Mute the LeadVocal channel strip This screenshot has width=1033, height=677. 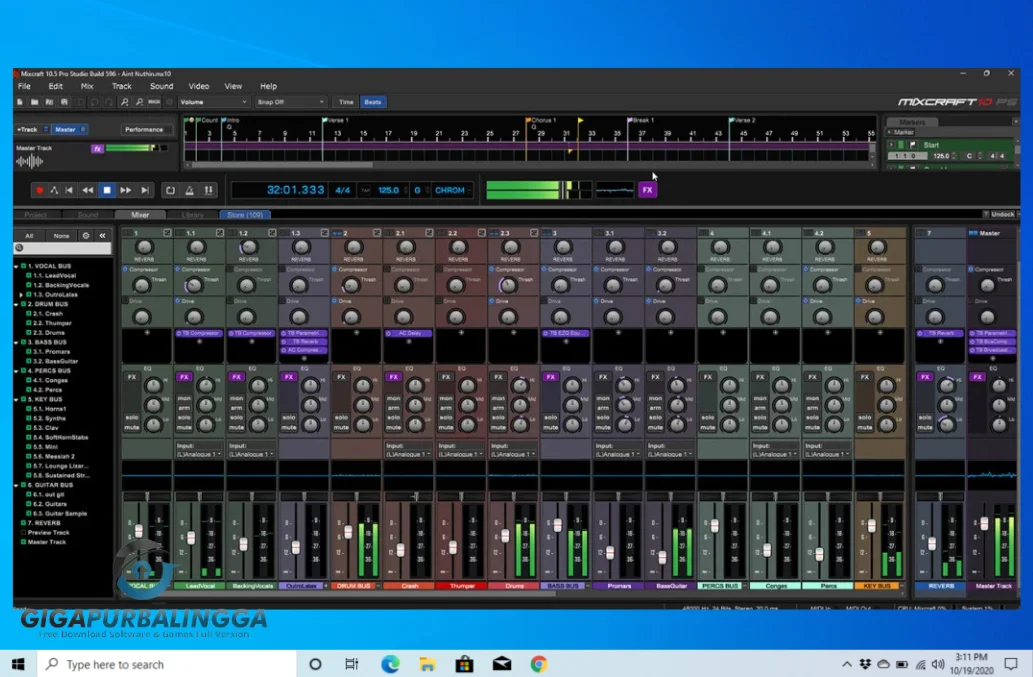(x=184, y=428)
